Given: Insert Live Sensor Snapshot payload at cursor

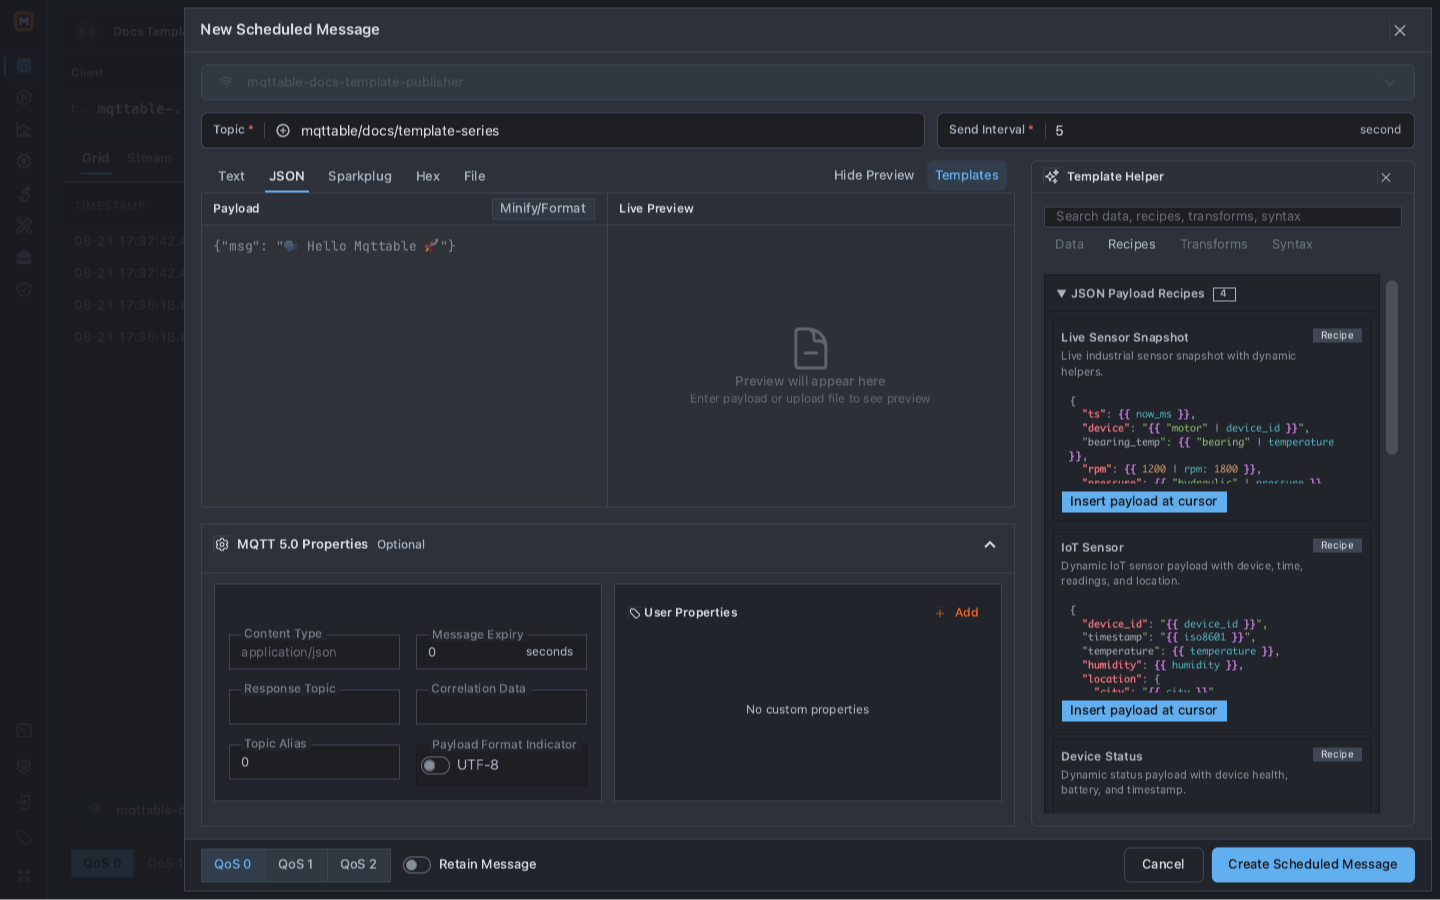Looking at the screenshot, I should 1144,502.
